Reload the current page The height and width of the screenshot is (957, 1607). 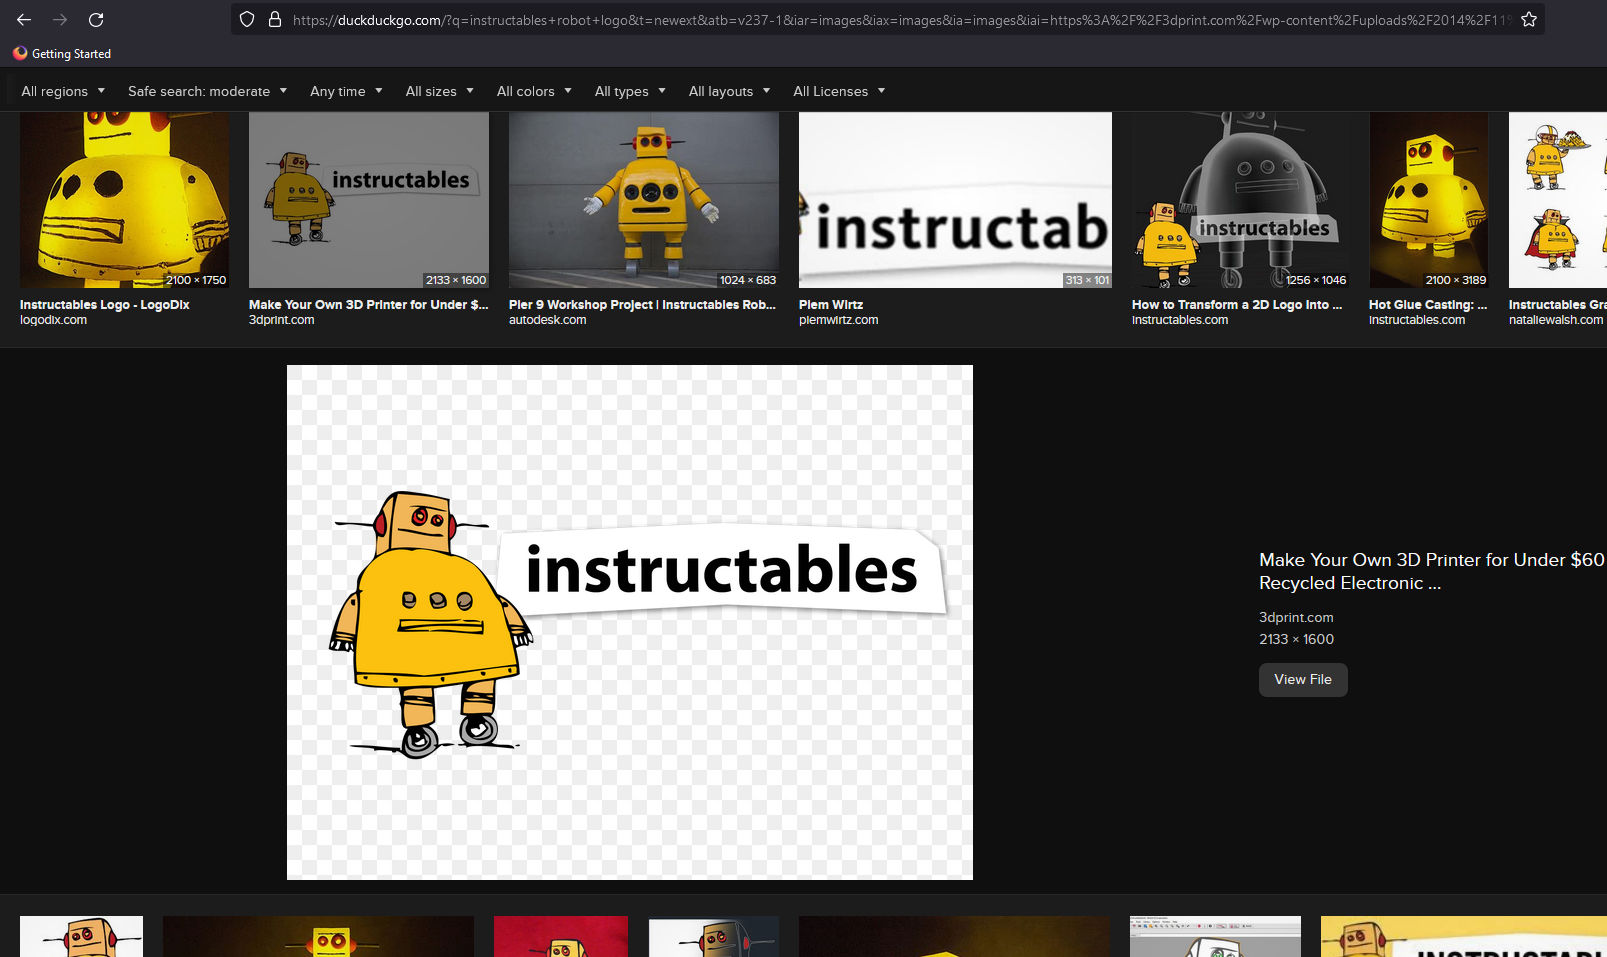(96, 20)
